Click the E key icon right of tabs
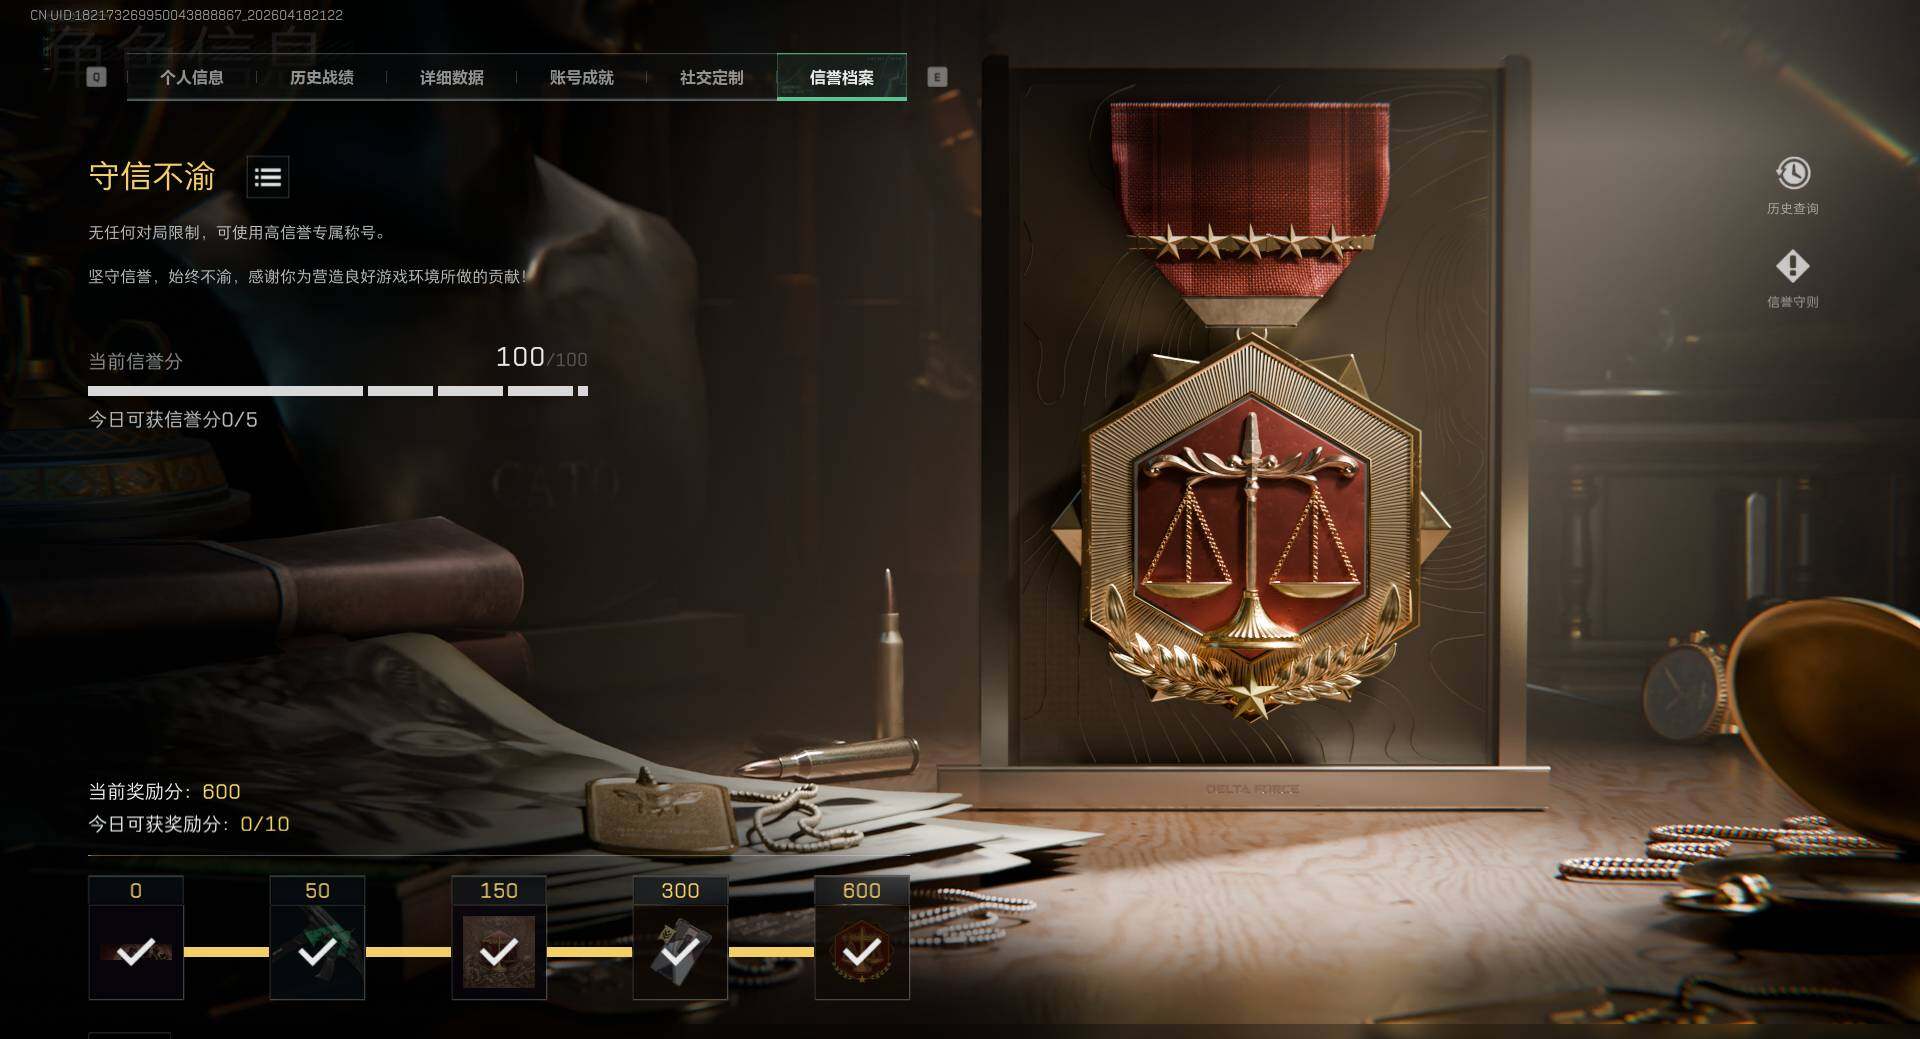This screenshot has width=1920, height=1039. (937, 77)
